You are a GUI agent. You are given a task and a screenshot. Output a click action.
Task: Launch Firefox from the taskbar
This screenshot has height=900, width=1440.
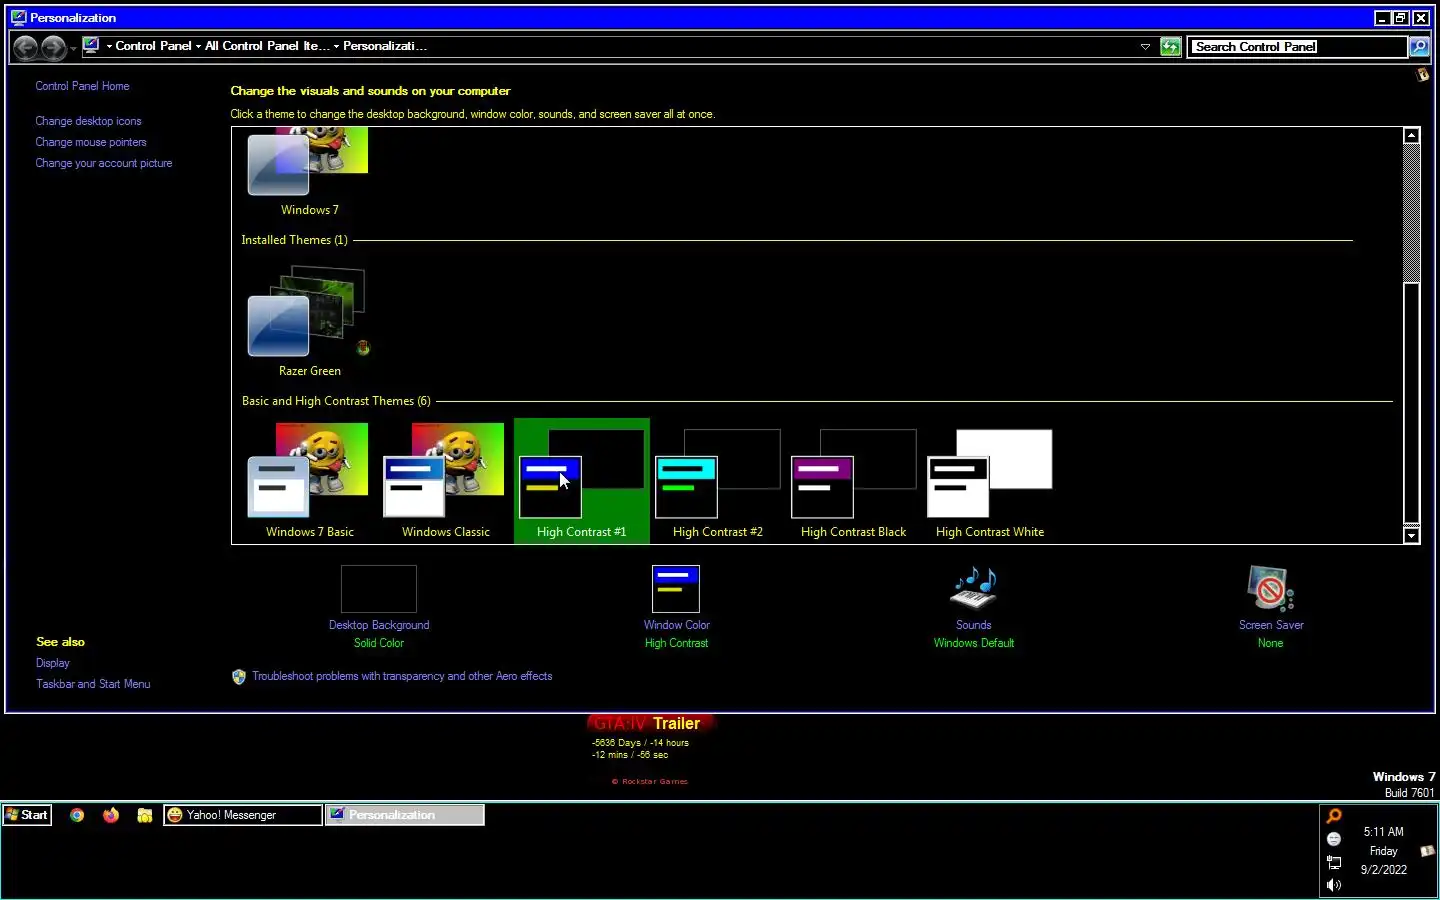coord(111,815)
